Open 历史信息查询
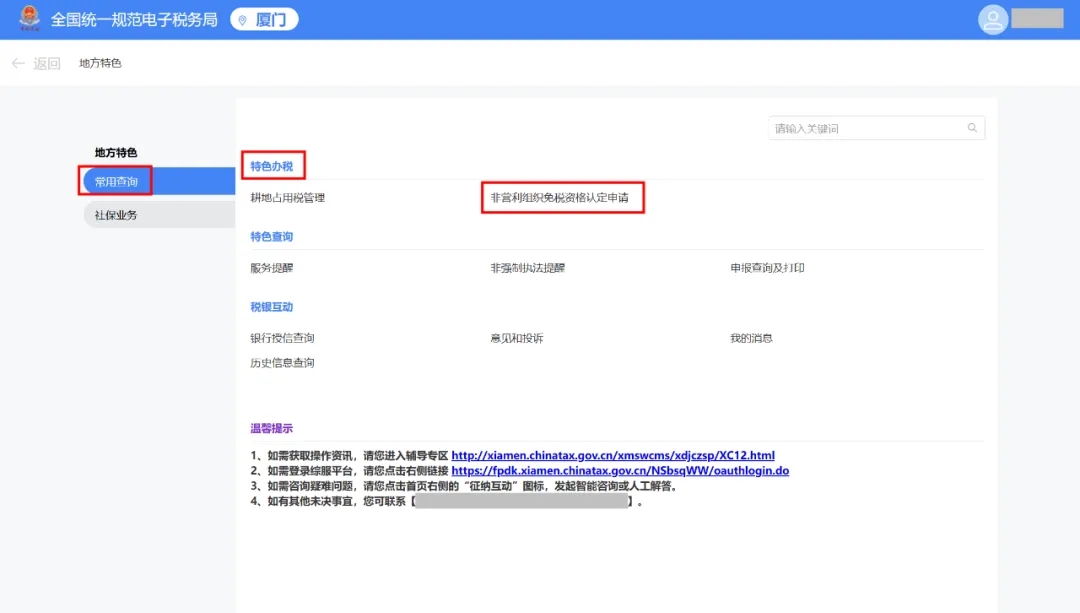The image size is (1080, 613). point(282,363)
